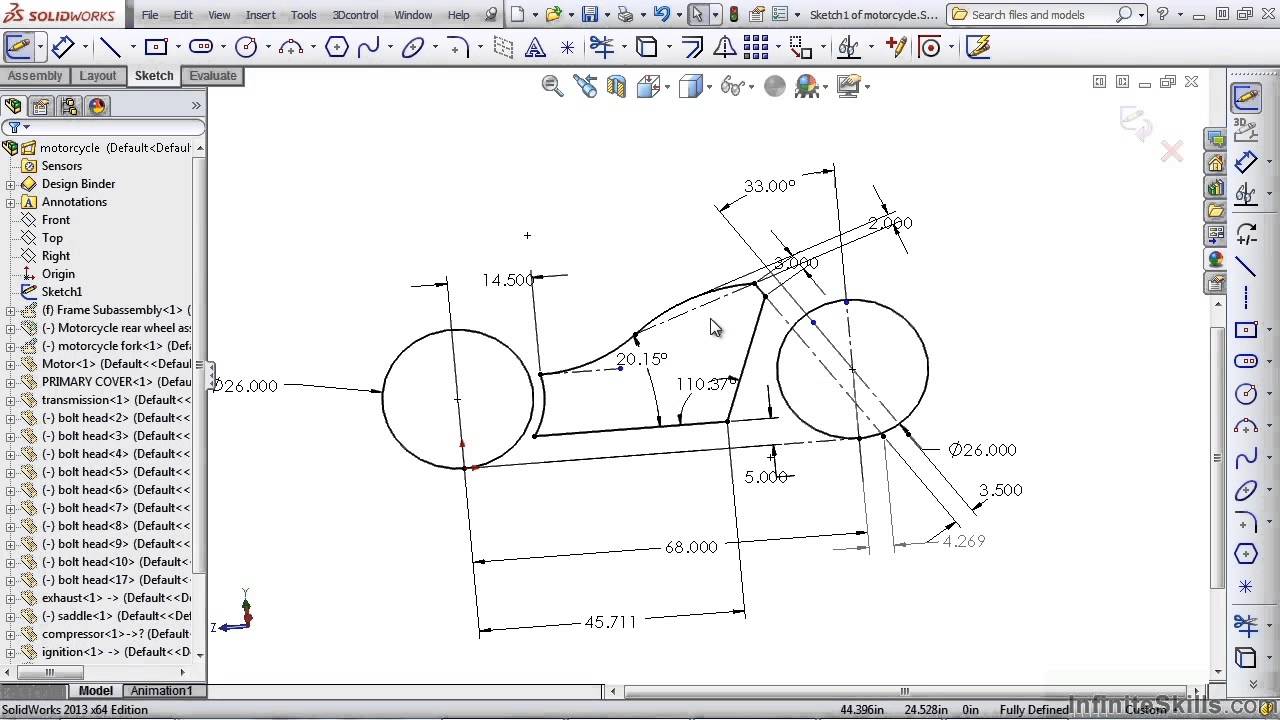The image size is (1280, 720).
Task: Toggle shaded Display Style
Action: point(693,86)
